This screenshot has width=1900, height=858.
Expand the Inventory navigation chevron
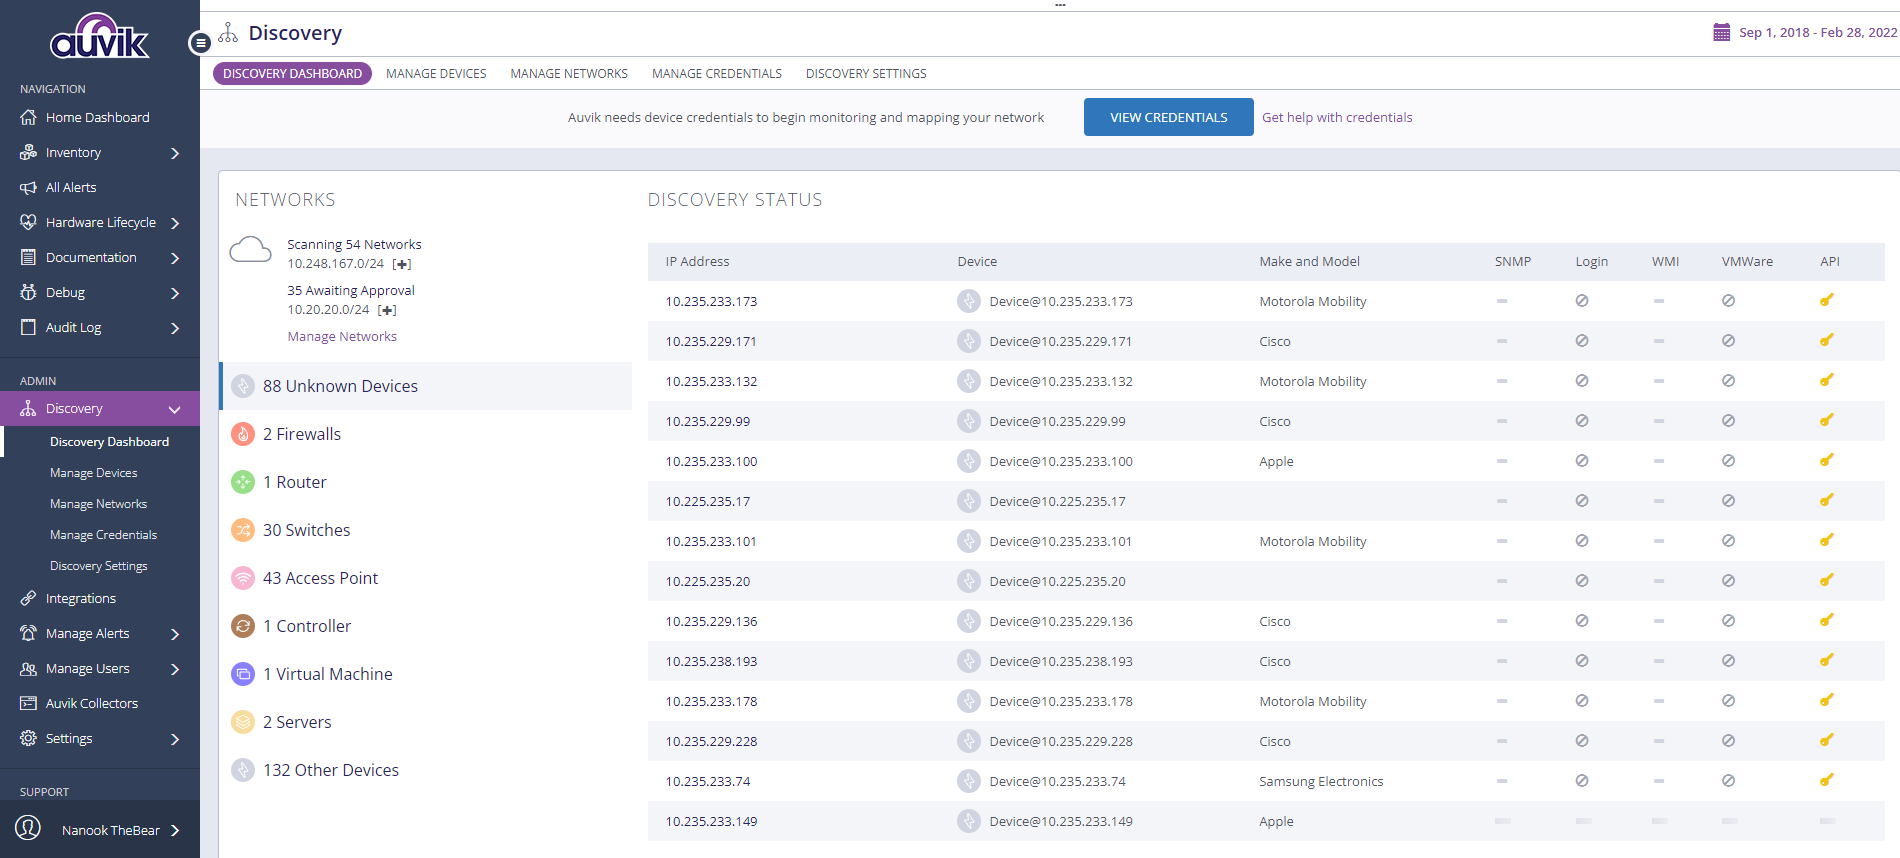click(175, 153)
